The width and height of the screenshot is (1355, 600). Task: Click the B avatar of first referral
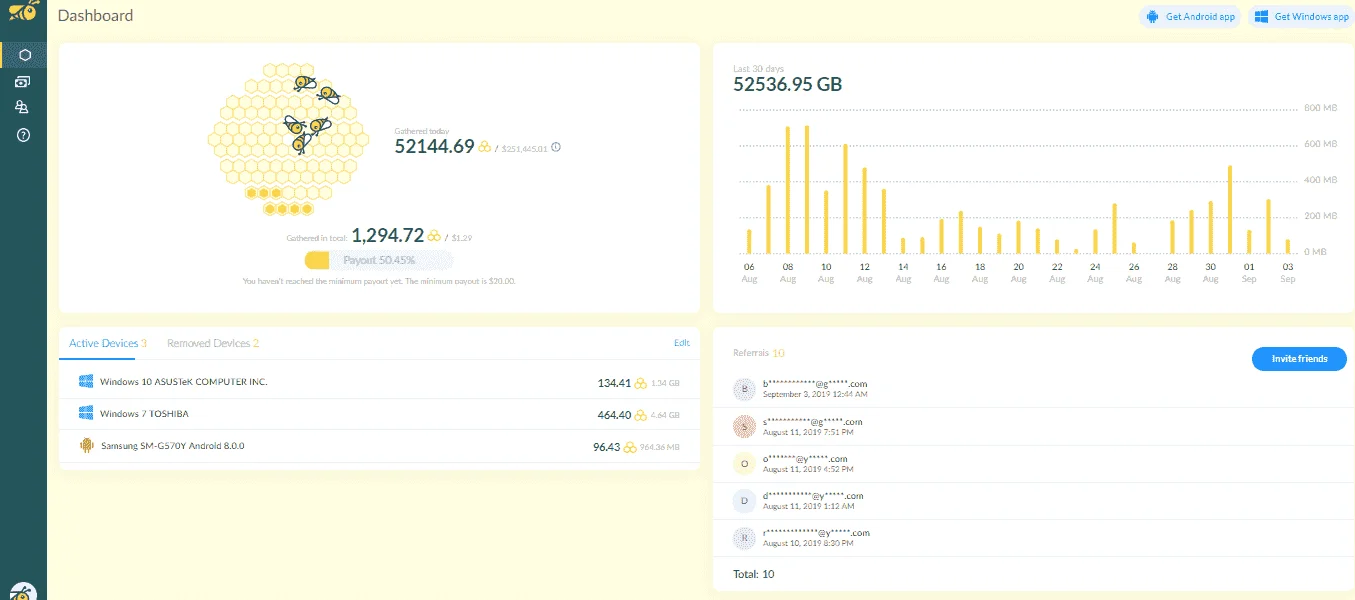(x=743, y=389)
